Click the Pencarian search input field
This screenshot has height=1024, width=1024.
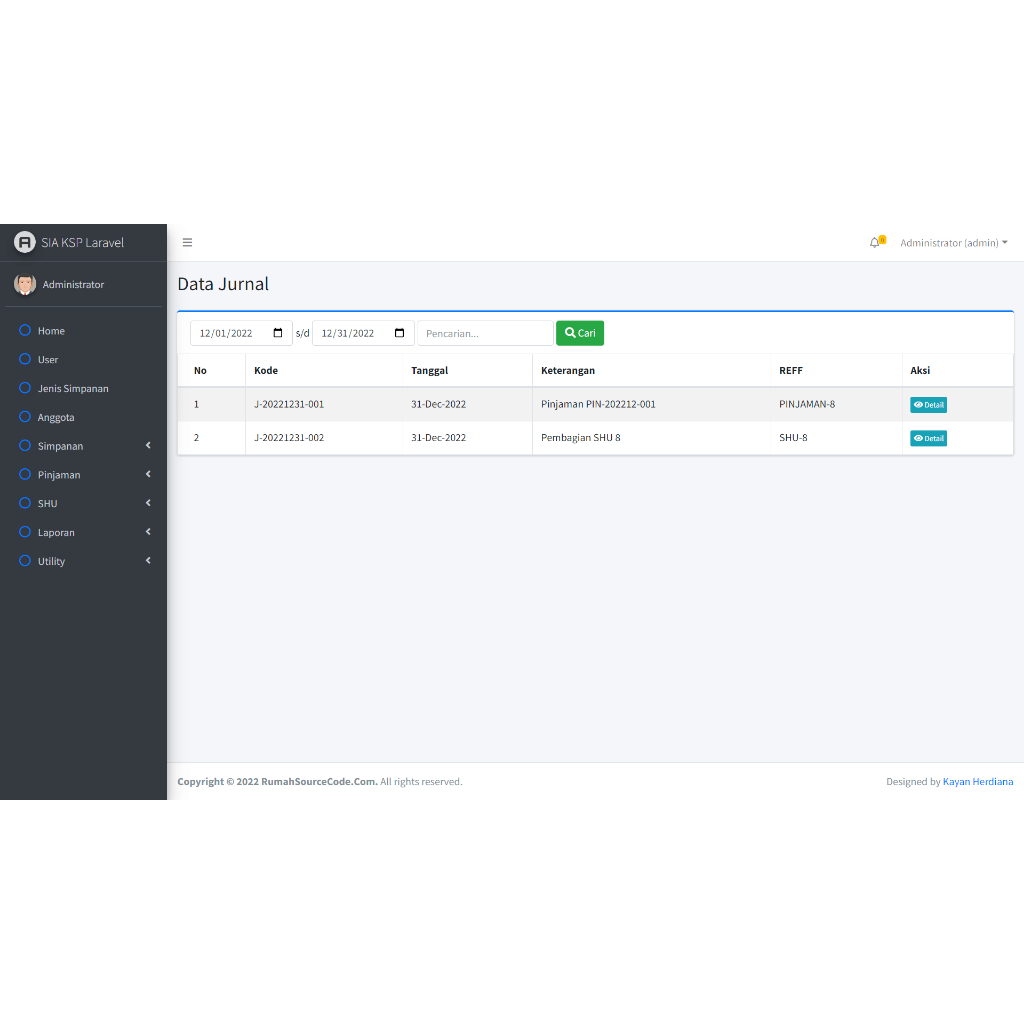tap(484, 333)
